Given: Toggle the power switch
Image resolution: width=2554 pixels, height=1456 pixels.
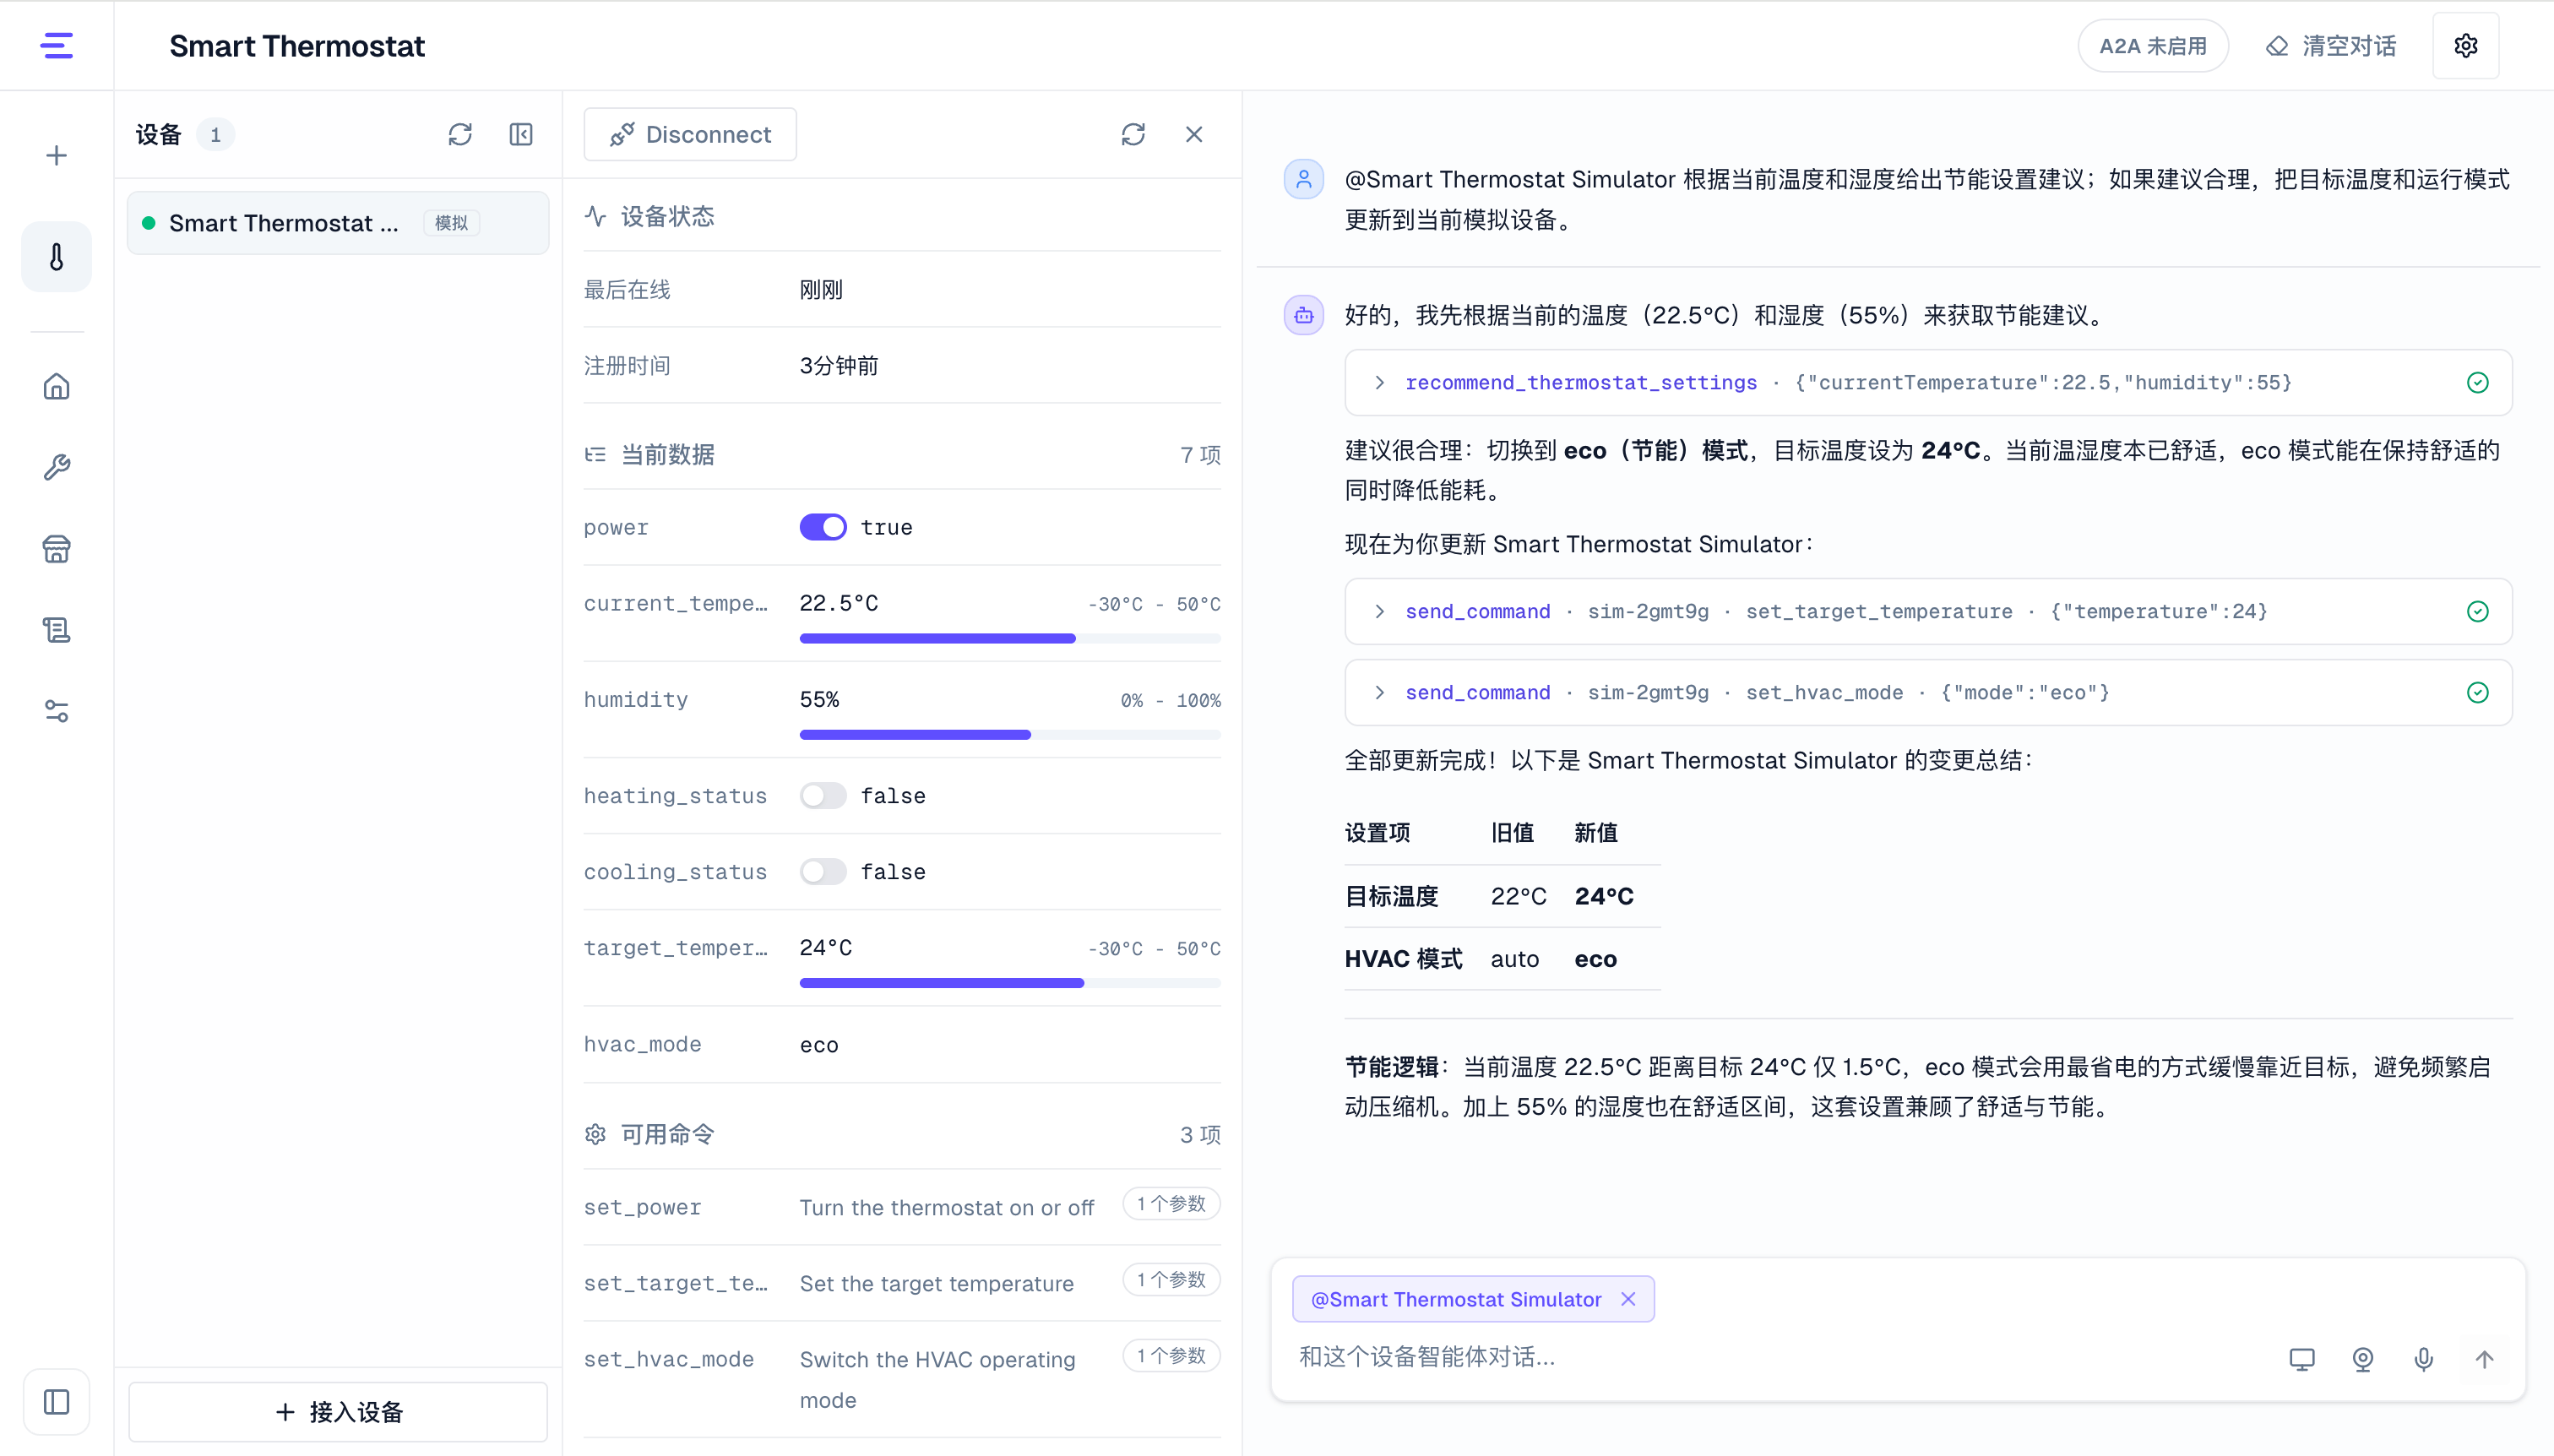Looking at the screenshot, I should click(823, 527).
